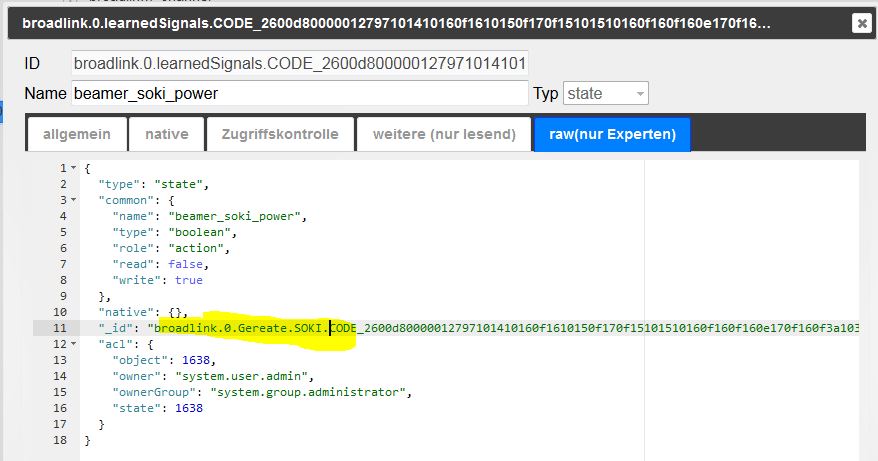Place cursor in the "_id" value broadlink.0.Gereate.SOKI

point(242,328)
